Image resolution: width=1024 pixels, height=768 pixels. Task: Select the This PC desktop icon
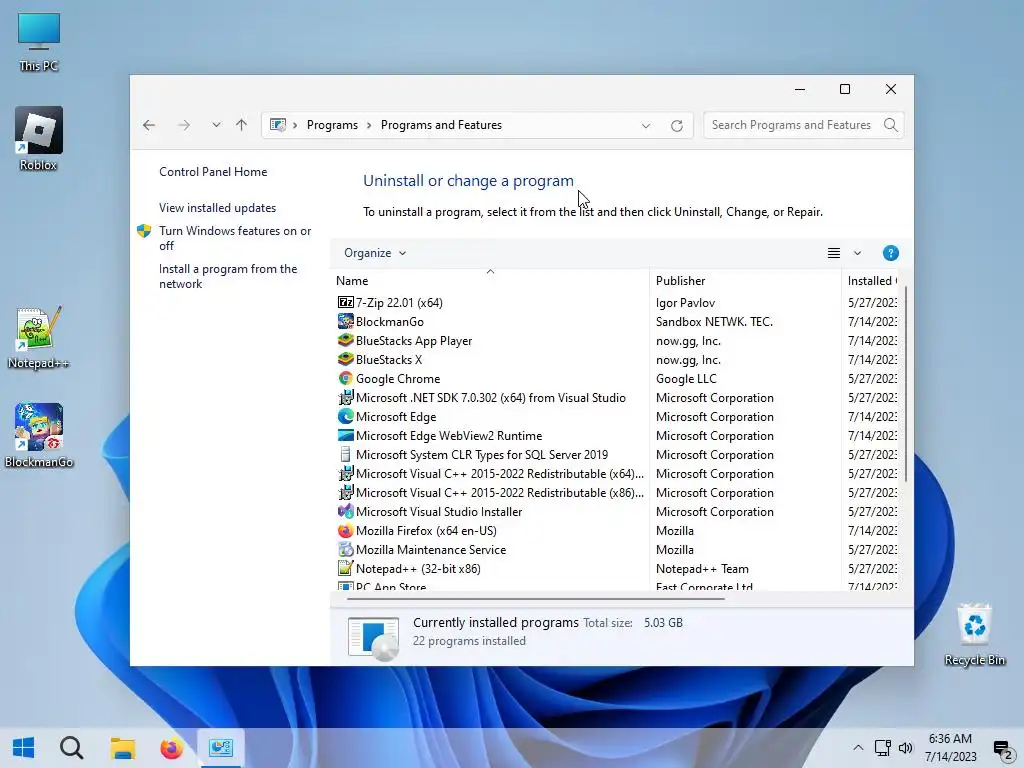(39, 41)
